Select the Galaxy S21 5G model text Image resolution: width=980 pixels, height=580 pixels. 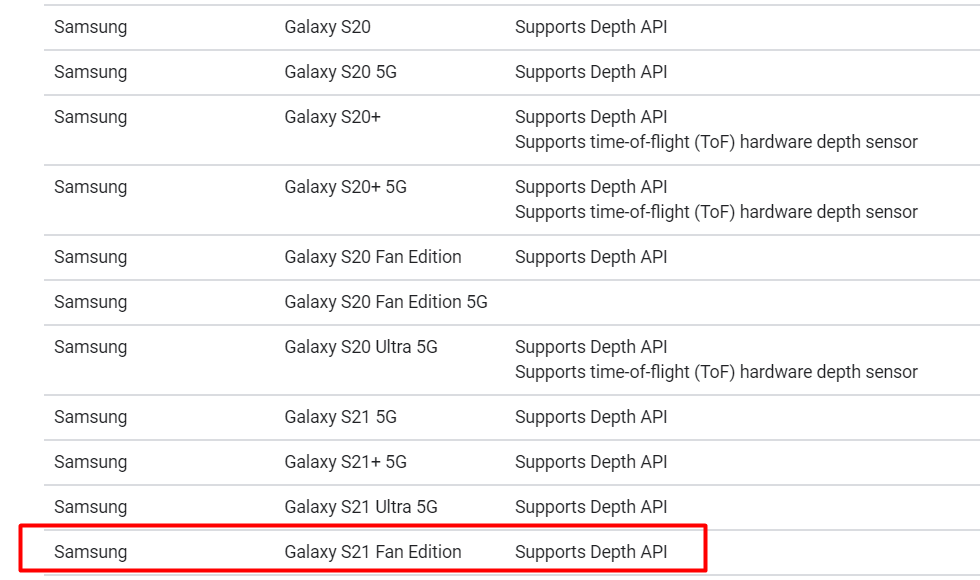(x=340, y=417)
